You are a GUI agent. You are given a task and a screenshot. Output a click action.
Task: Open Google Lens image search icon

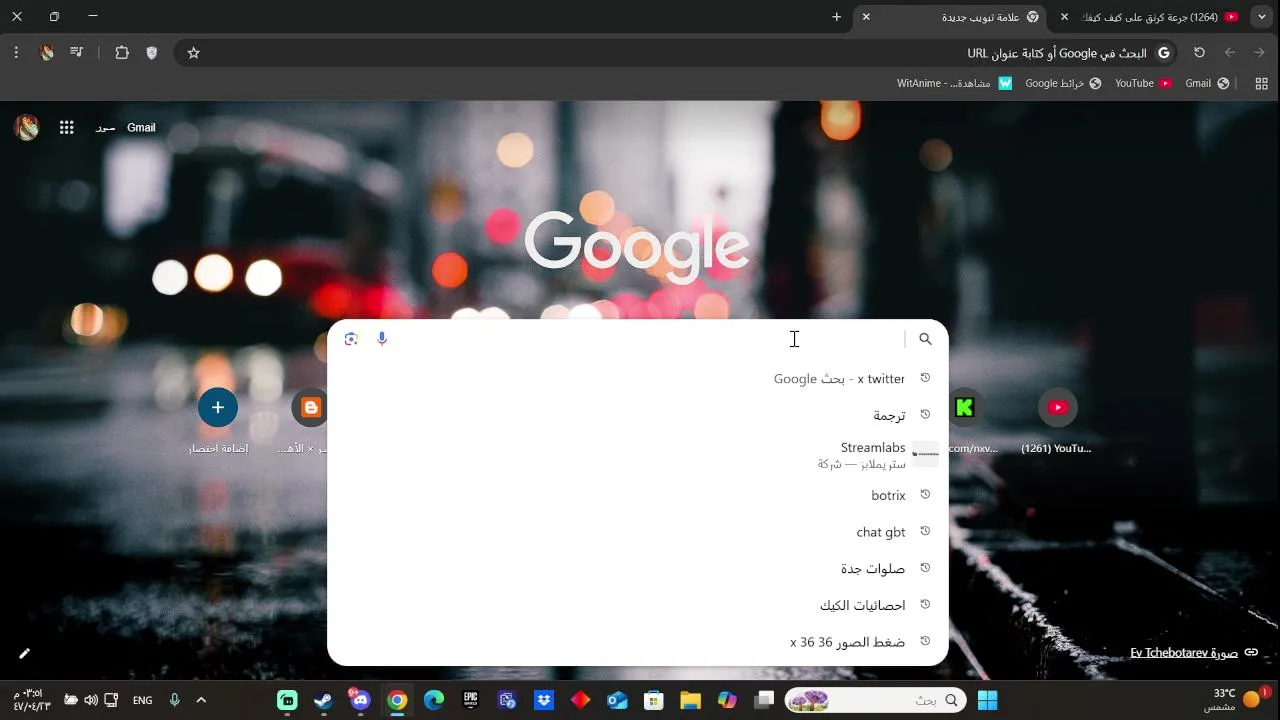(351, 339)
